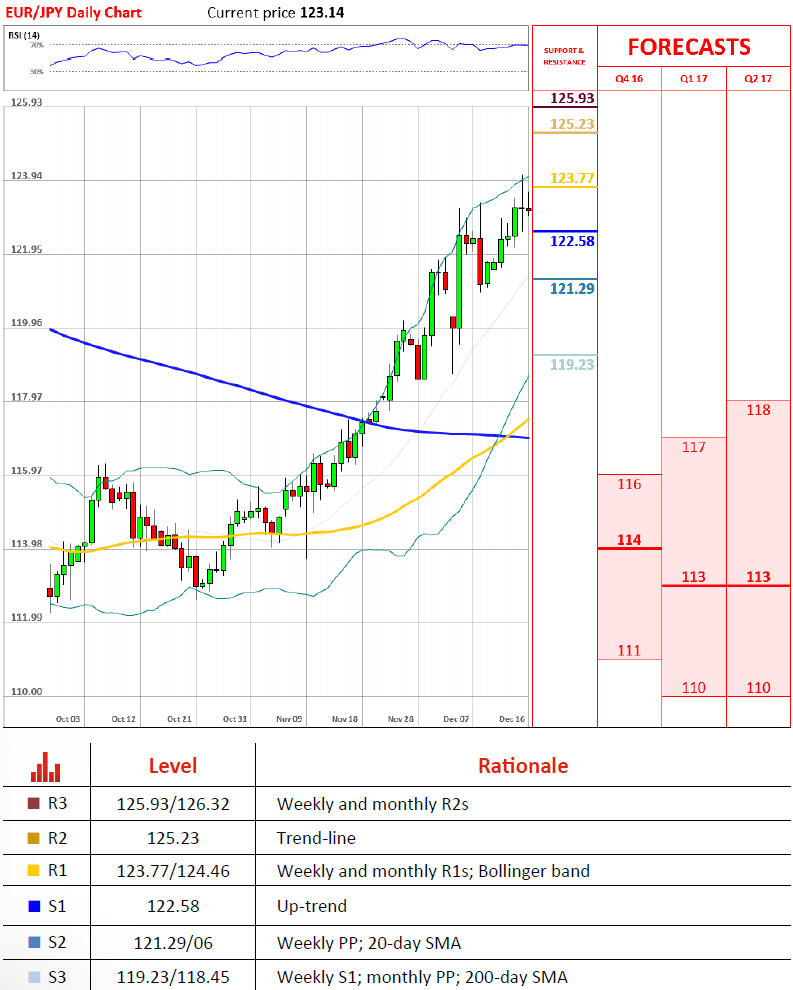Click the 119.96 price axis label

[27, 323]
